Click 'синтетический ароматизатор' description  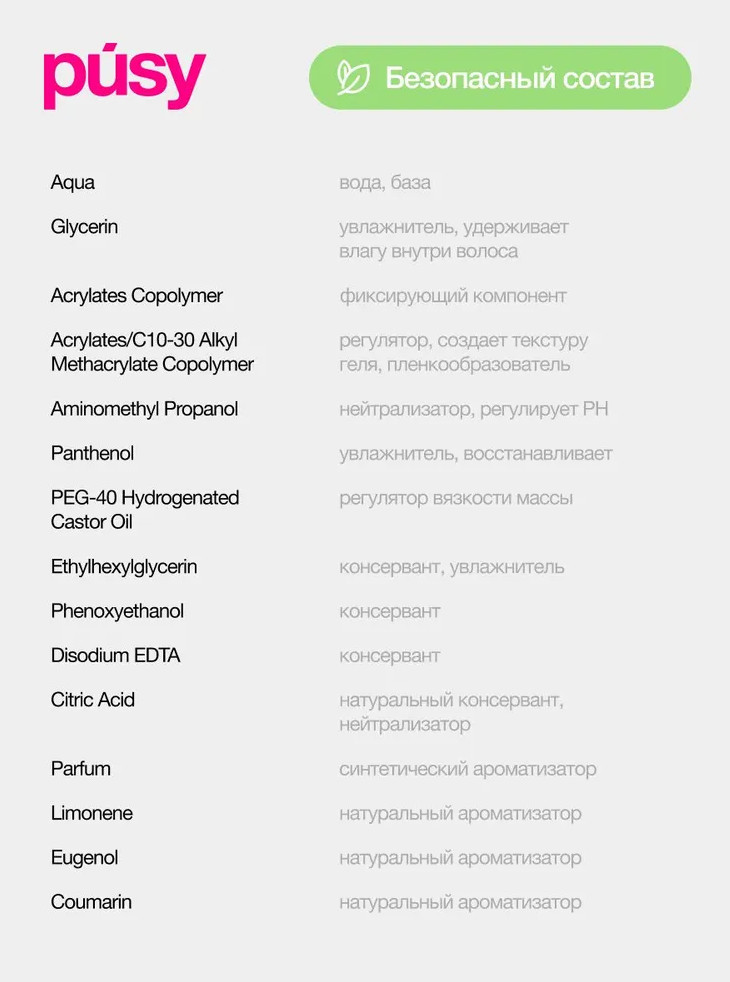467,769
